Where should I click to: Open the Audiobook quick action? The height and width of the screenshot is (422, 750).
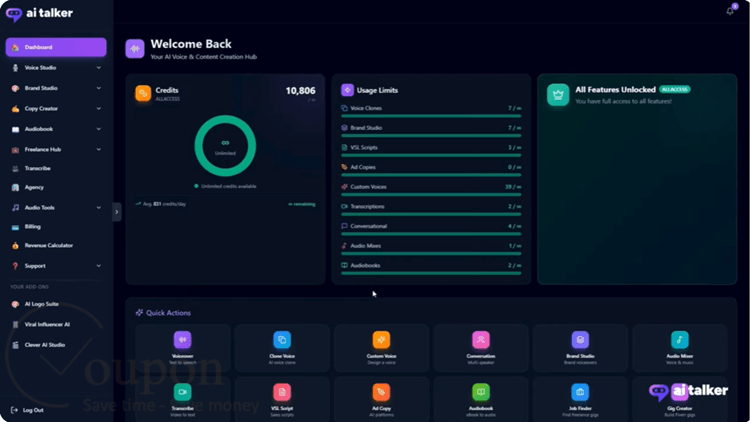(481, 400)
